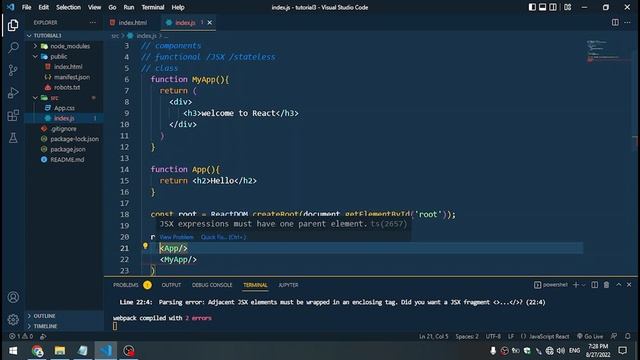Image resolution: width=640 pixels, height=360 pixels.
Task: Open the Source Control view
Action: pos(13,70)
